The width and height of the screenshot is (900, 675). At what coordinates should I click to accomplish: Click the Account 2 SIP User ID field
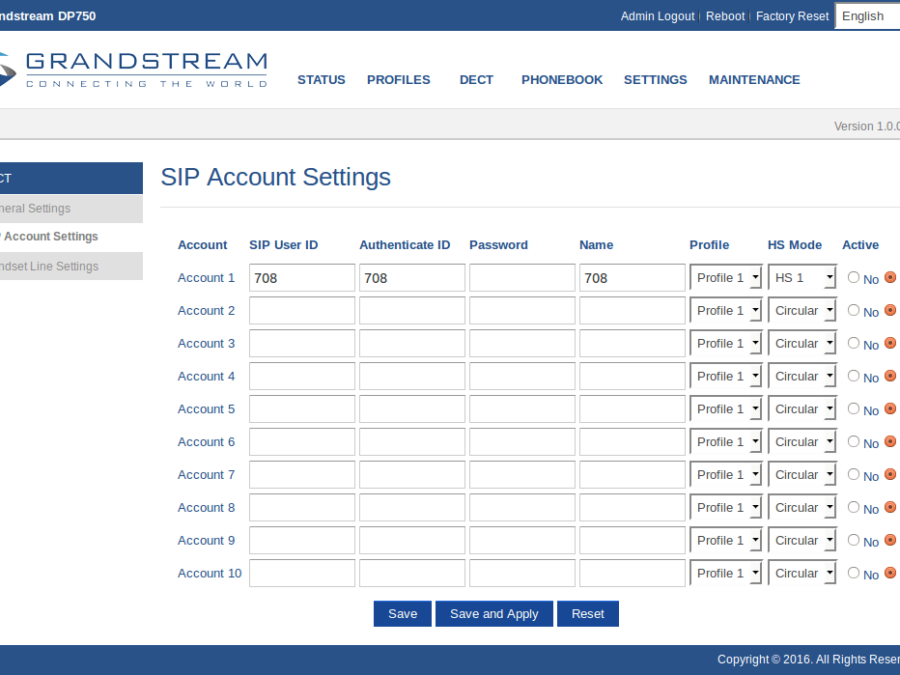coord(302,311)
